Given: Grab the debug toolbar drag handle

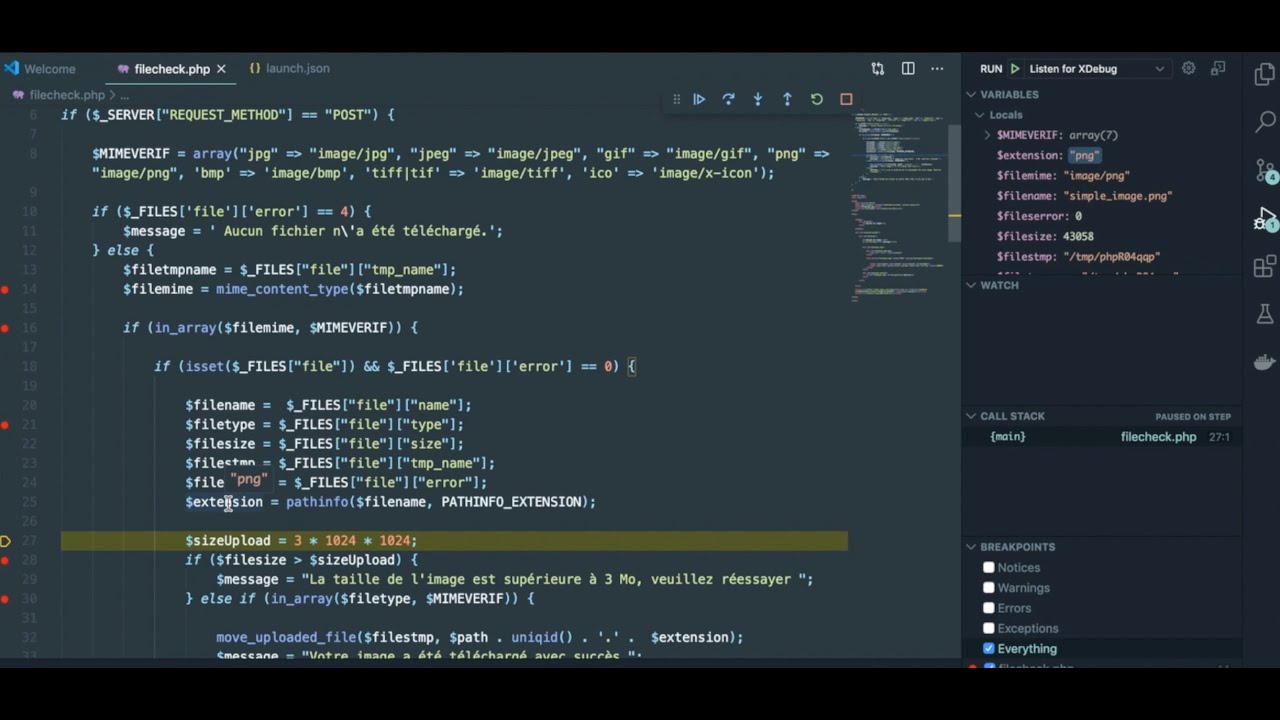Looking at the screenshot, I should click(676, 99).
